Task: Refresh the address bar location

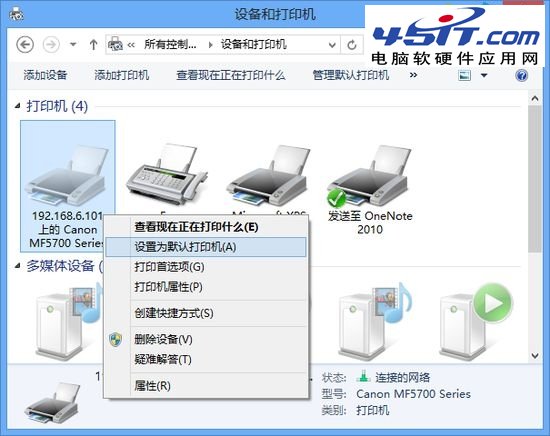Action: (352, 45)
